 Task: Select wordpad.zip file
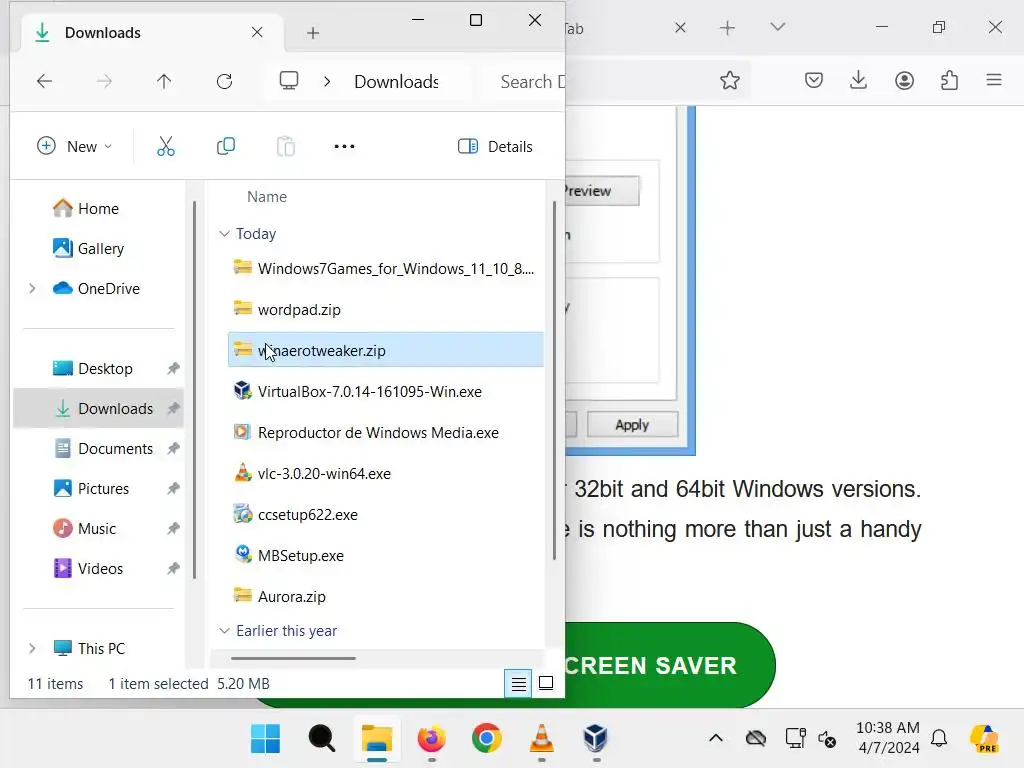coord(385,310)
